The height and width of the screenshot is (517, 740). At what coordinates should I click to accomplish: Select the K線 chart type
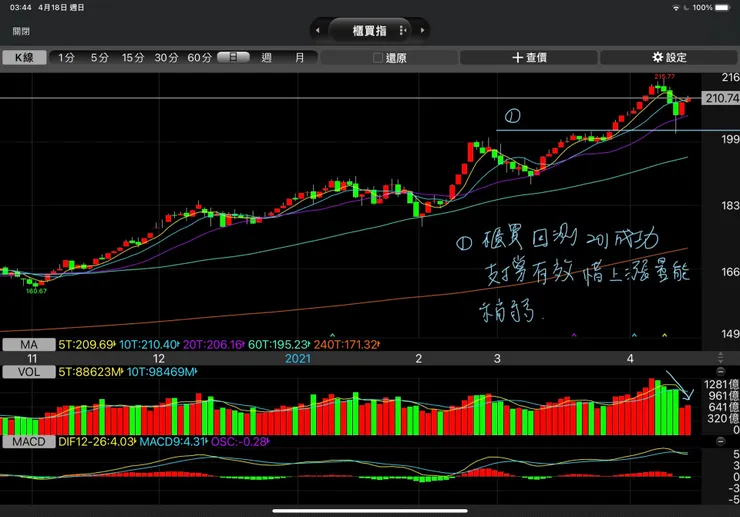click(24, 58)
